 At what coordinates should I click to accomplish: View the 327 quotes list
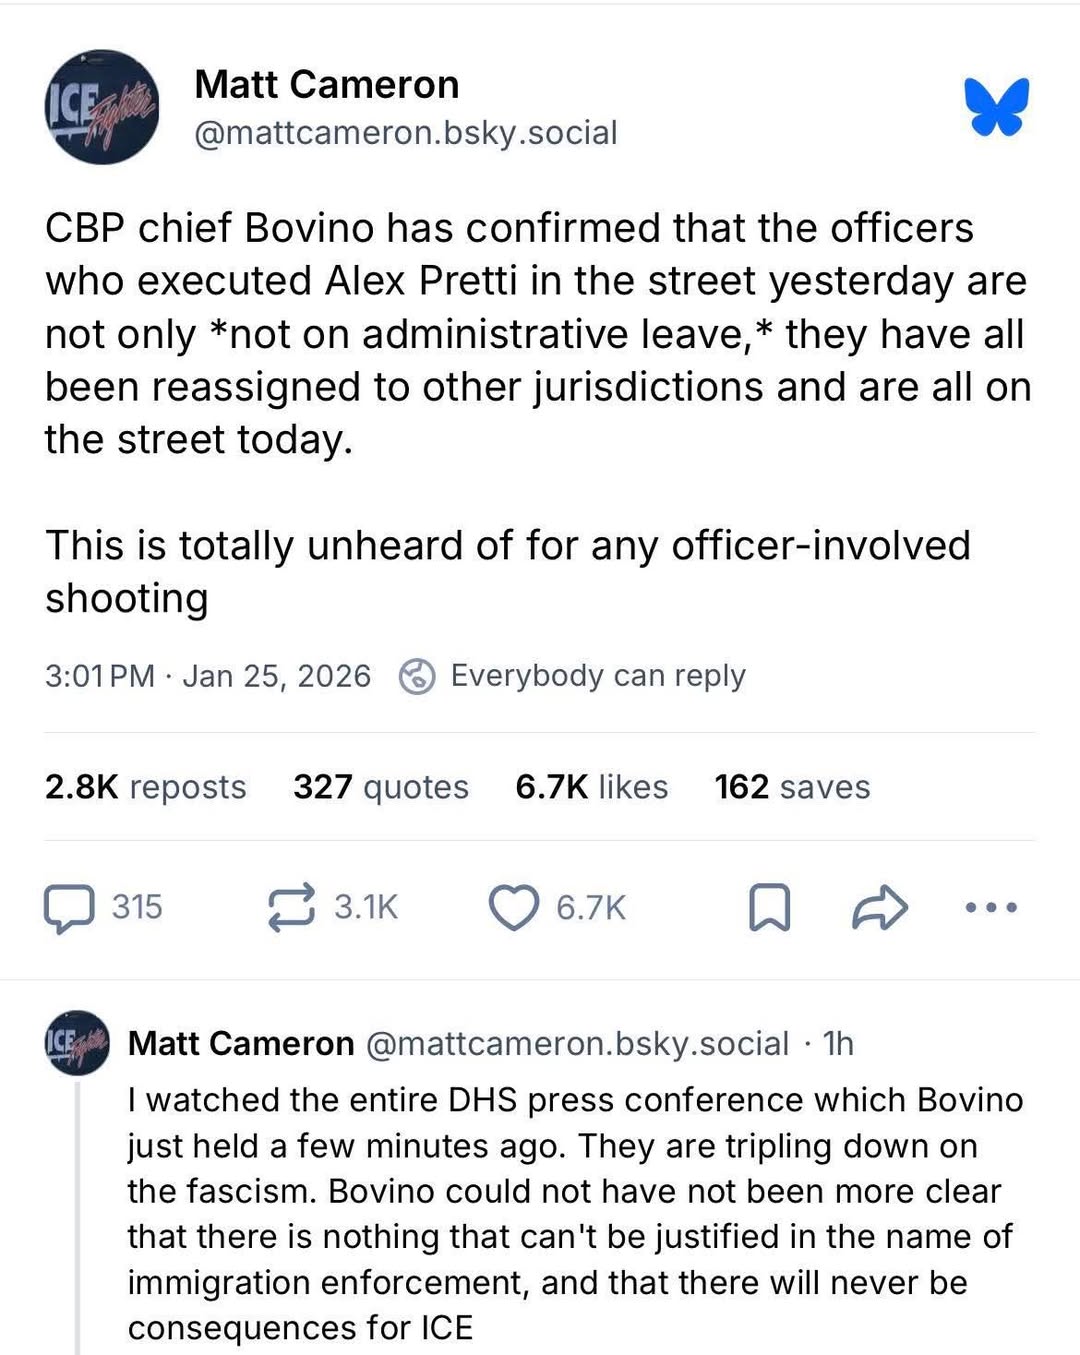[x=380, y=787]
